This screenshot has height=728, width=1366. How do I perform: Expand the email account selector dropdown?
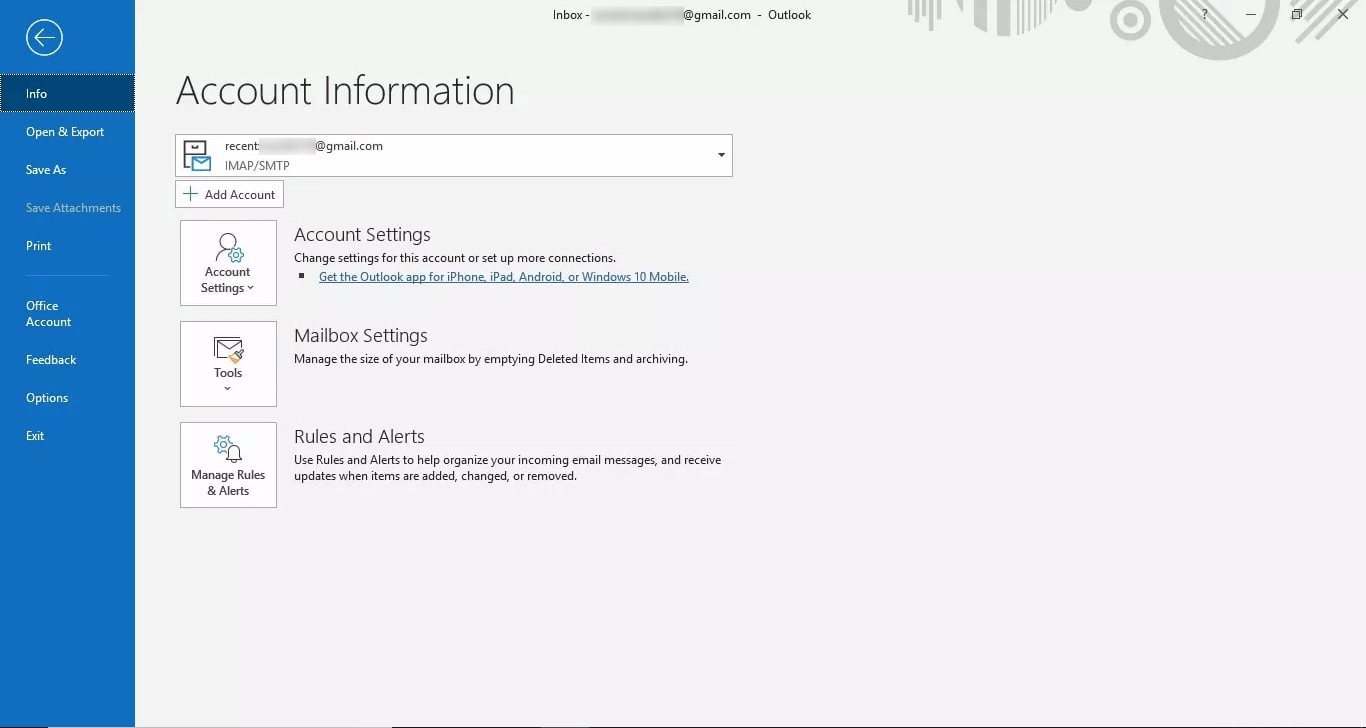coord(721,155)
